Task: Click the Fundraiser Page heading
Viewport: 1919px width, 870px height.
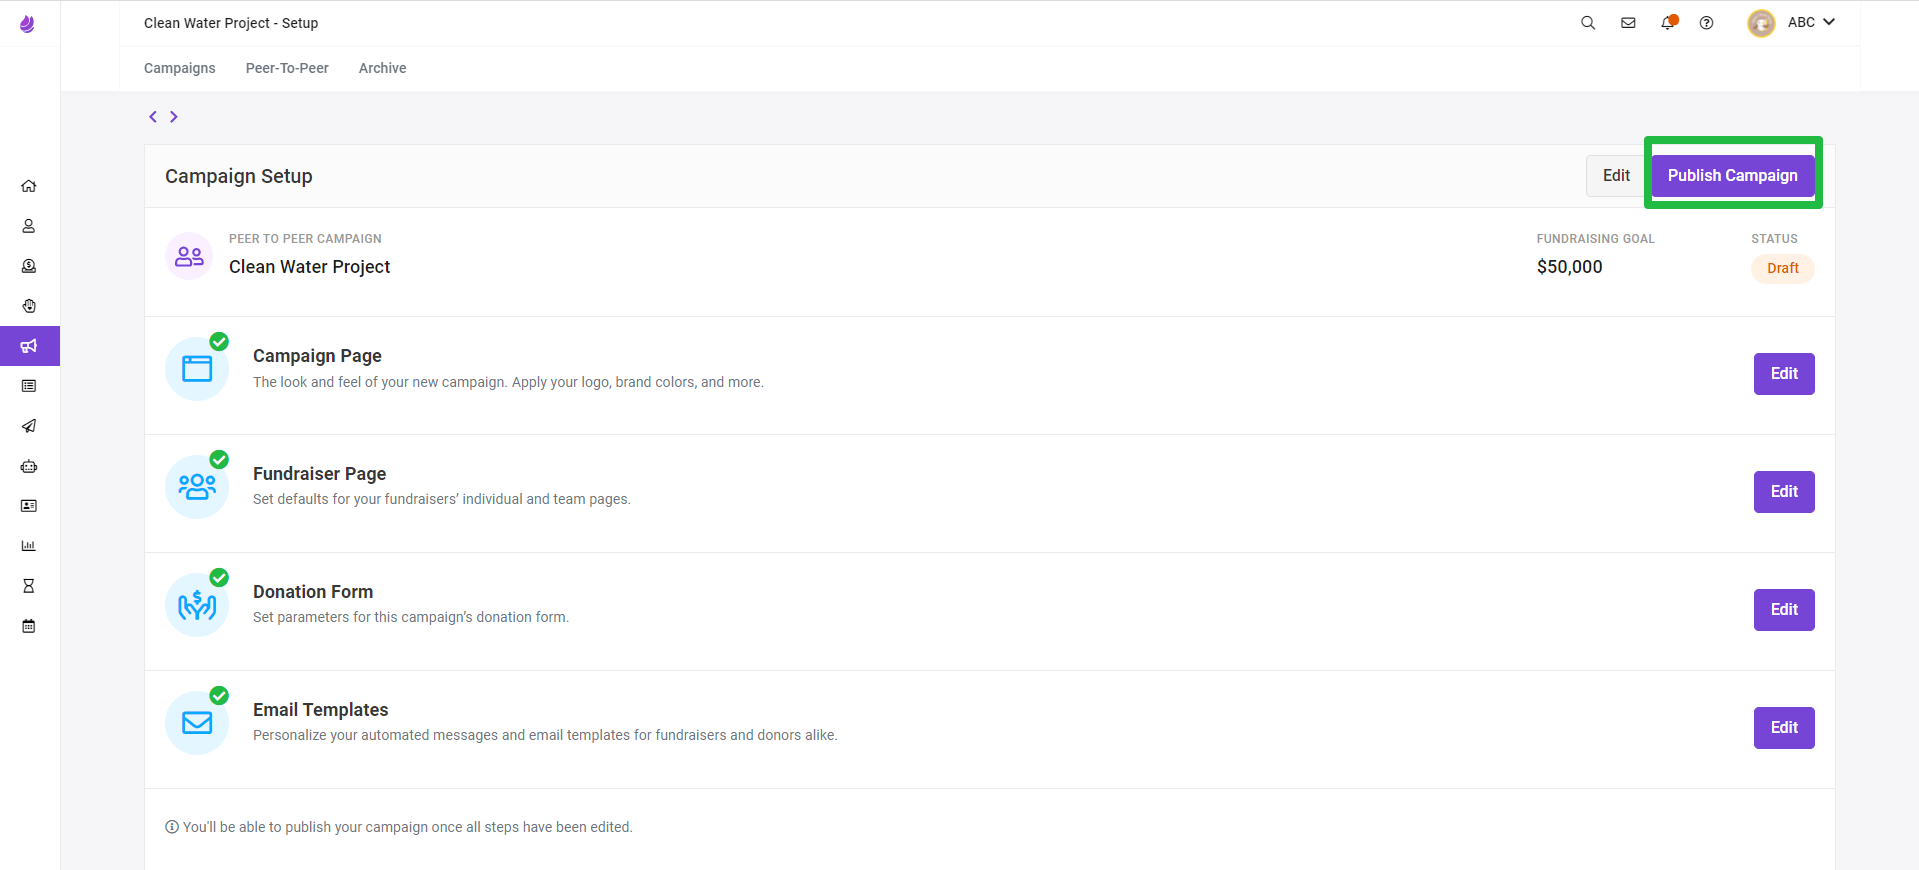Action: 319,474
